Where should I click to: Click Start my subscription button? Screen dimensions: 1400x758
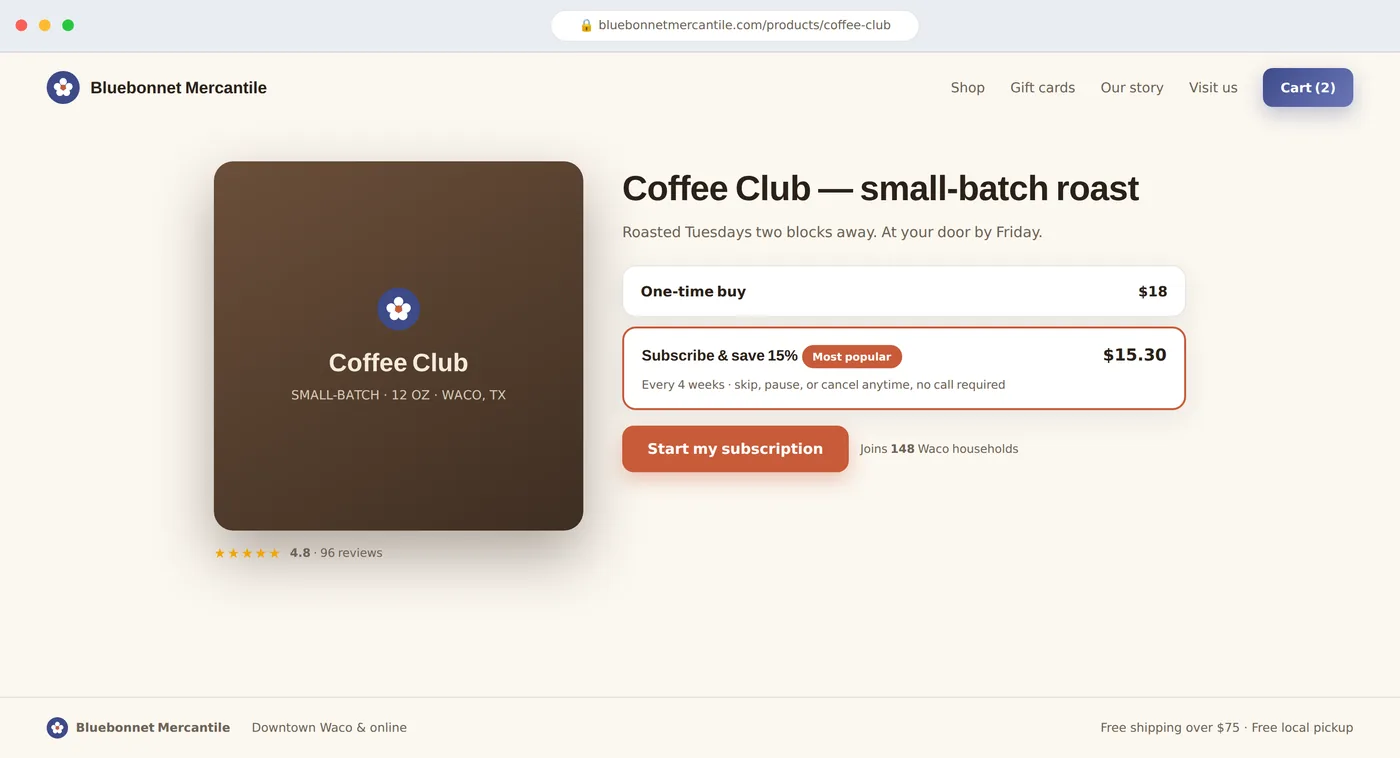(x=735, y=449)
